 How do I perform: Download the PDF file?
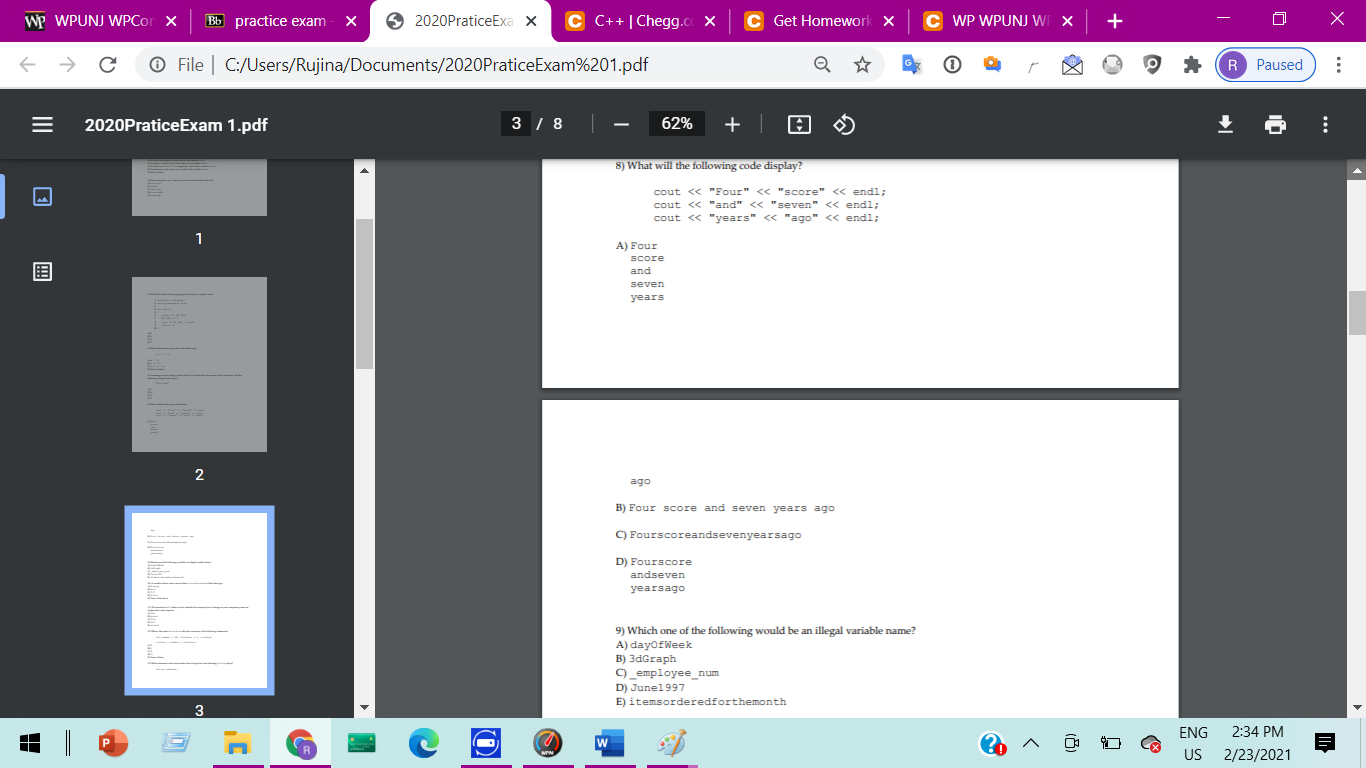[x=1225, y=124]
